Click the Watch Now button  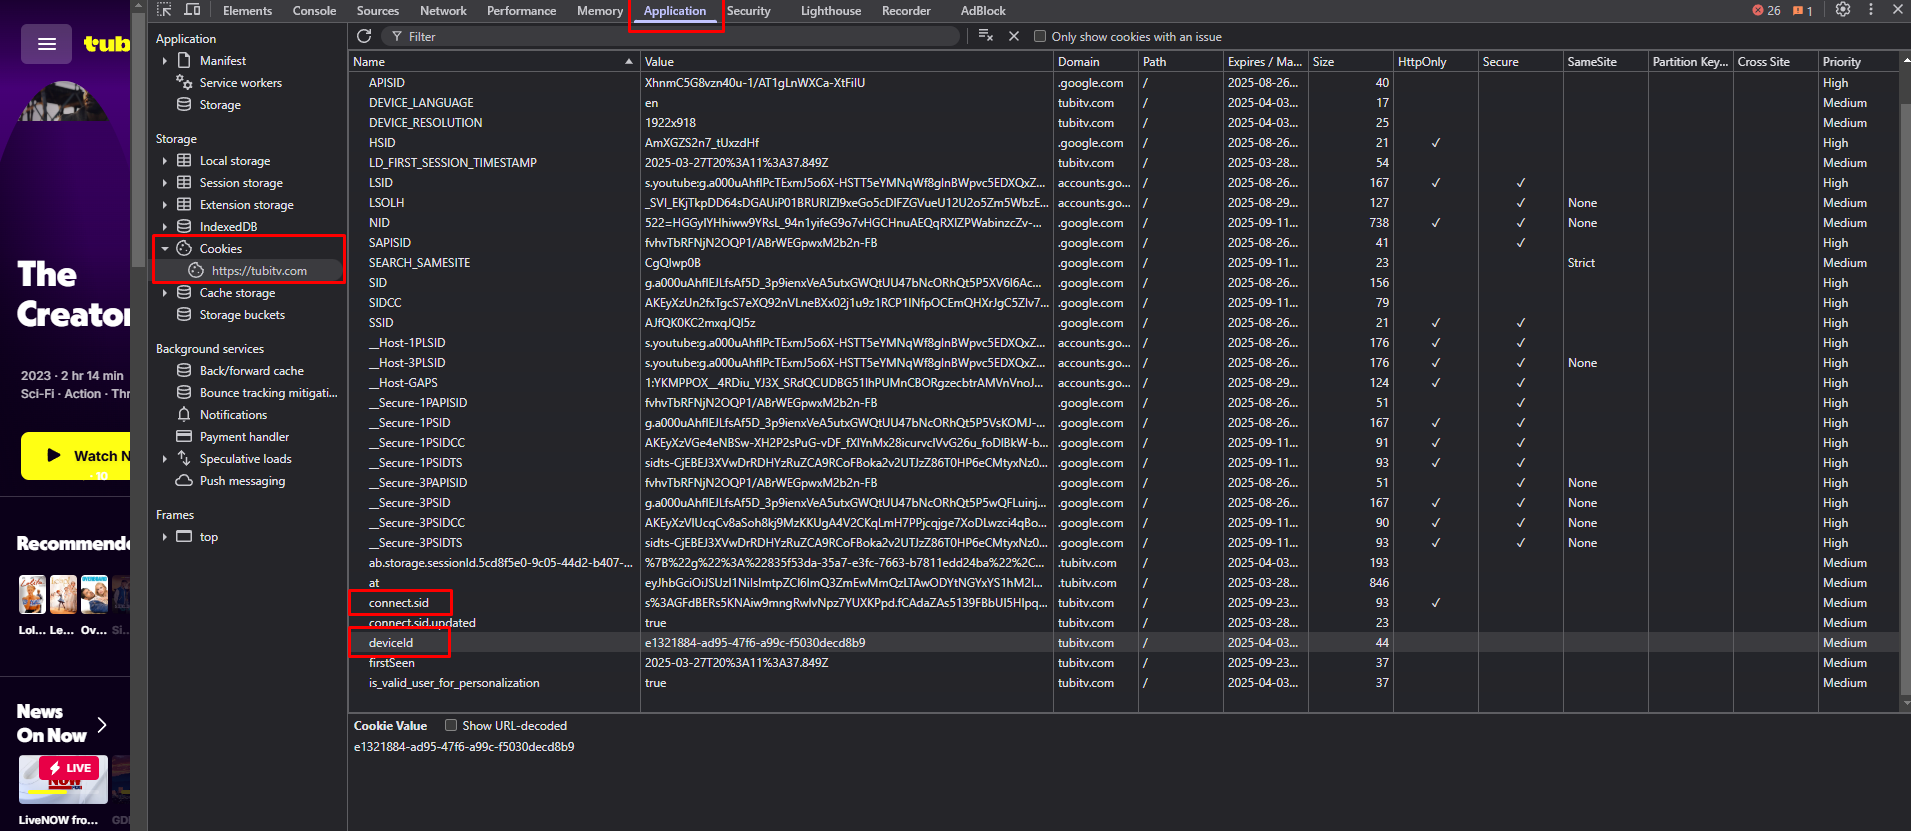tap(76, 456)
